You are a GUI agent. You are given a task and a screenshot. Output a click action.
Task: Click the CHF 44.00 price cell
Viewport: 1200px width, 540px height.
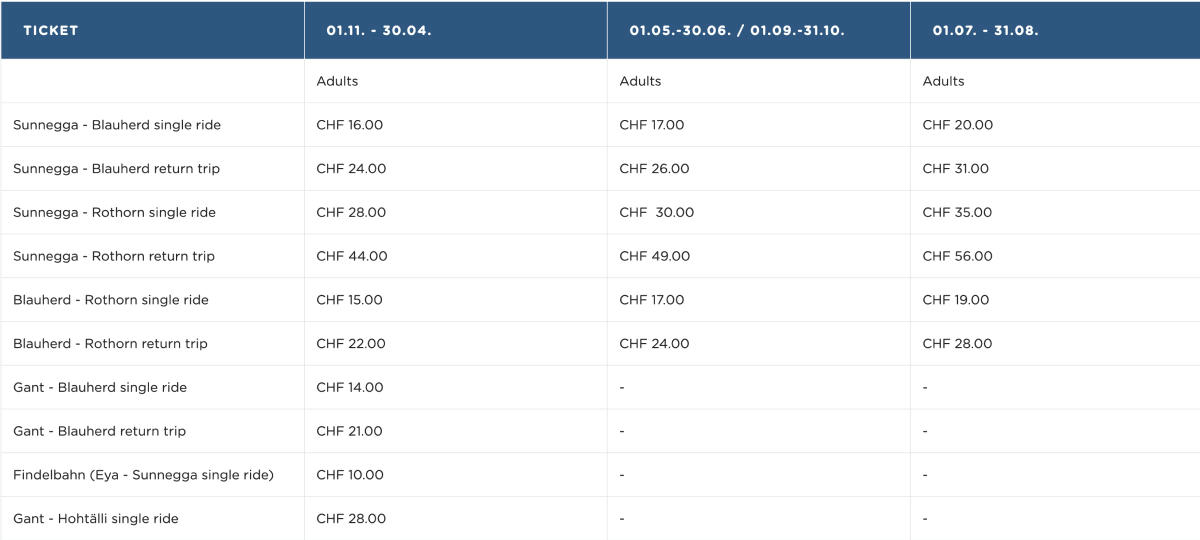click(x=351, y=256)
